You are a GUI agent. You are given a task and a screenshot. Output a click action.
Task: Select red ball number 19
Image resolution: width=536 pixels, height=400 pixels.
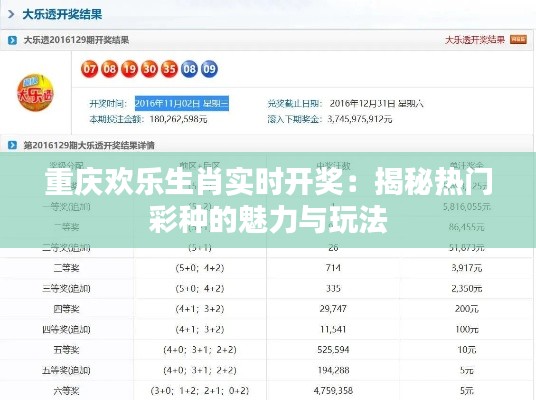(130, 69)
